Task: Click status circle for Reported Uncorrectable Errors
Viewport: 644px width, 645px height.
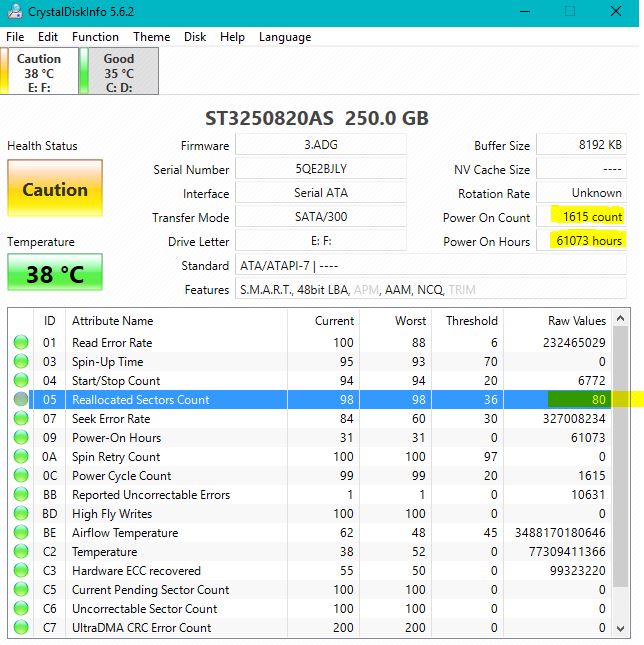Action: point(21,494)
